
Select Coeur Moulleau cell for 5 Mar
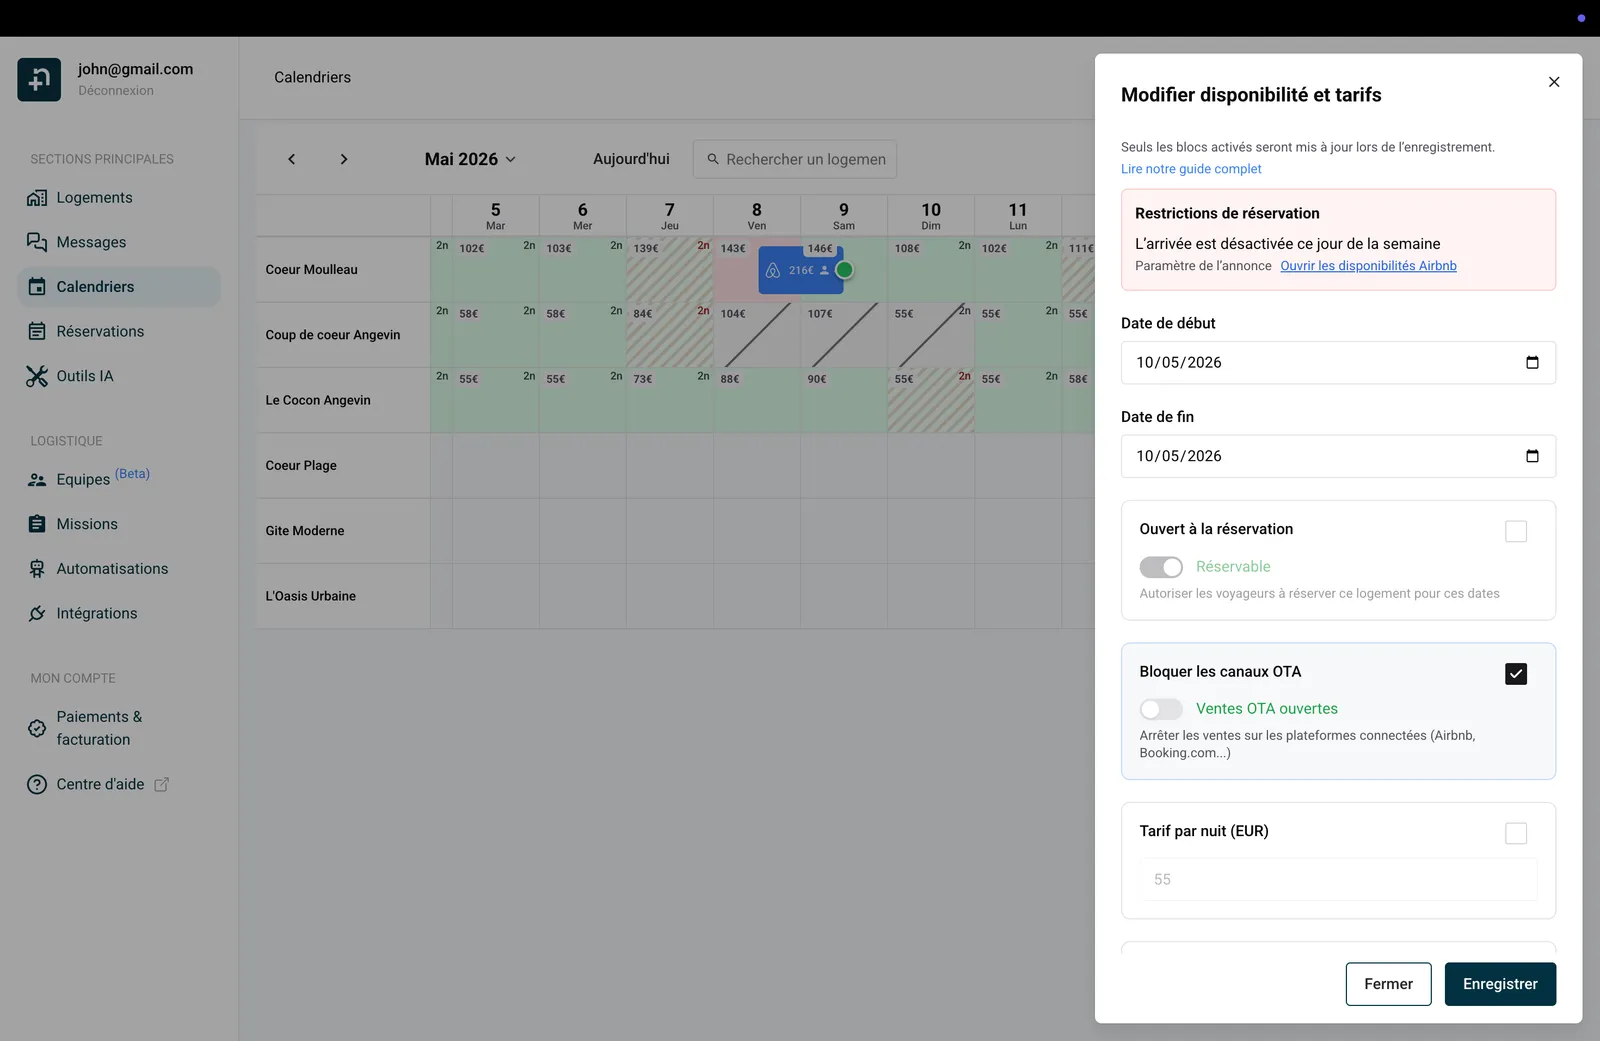point(496,270)
